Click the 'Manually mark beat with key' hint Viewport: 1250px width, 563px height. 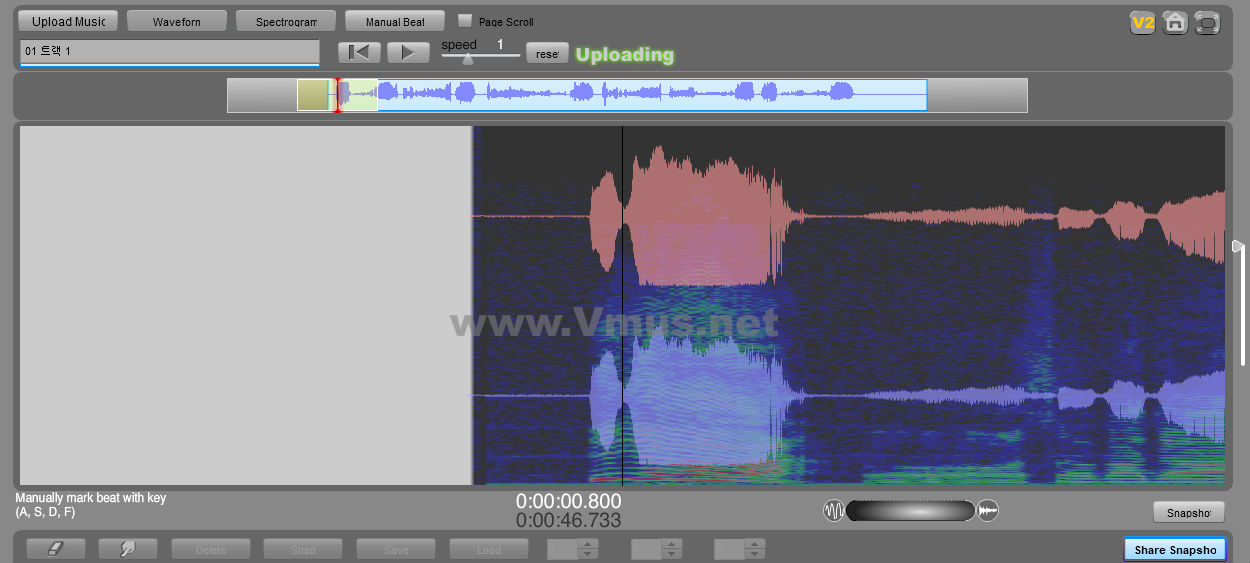[x=91, y=498]
